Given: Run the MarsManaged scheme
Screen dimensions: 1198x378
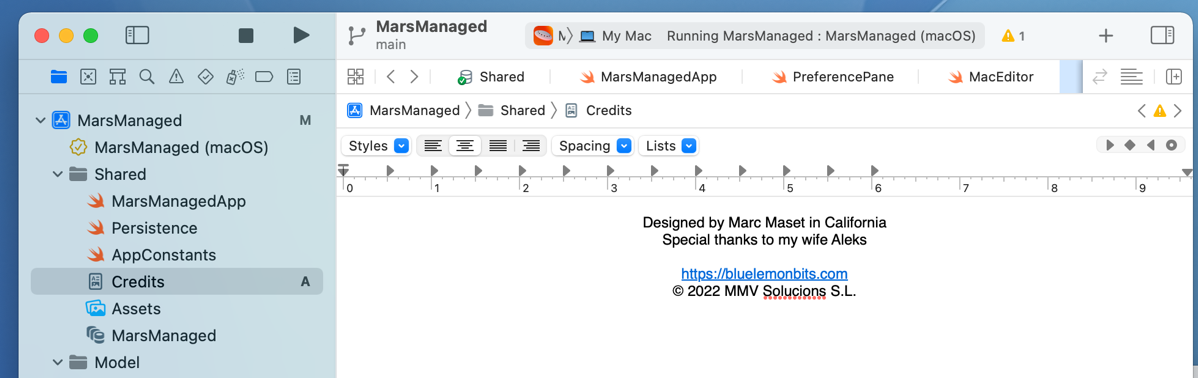Looking at the screenshot, I should pyautogui.click(x=301, y=35).
